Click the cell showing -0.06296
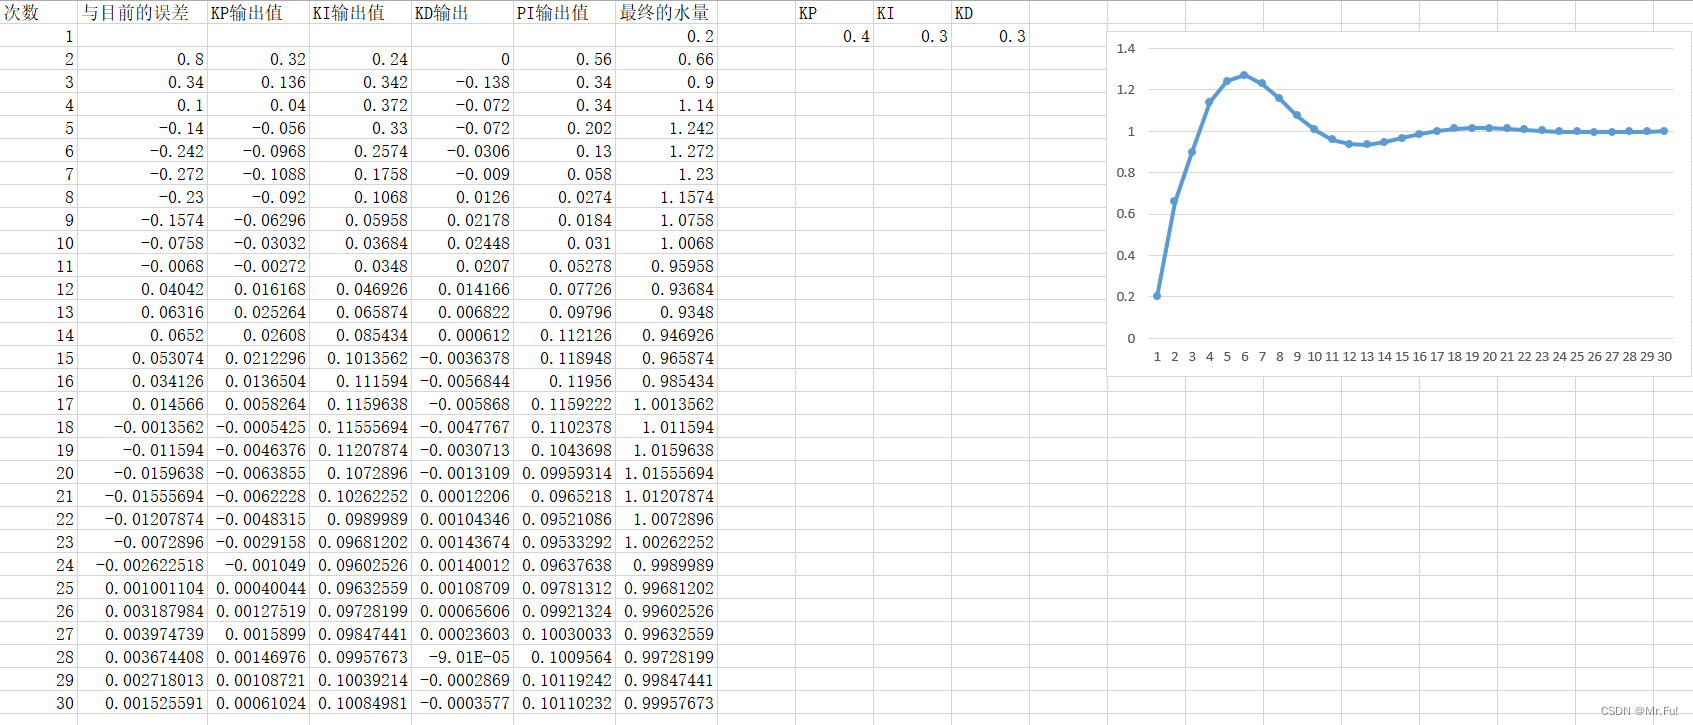1693x725 pixels. (x=258, y=220)
